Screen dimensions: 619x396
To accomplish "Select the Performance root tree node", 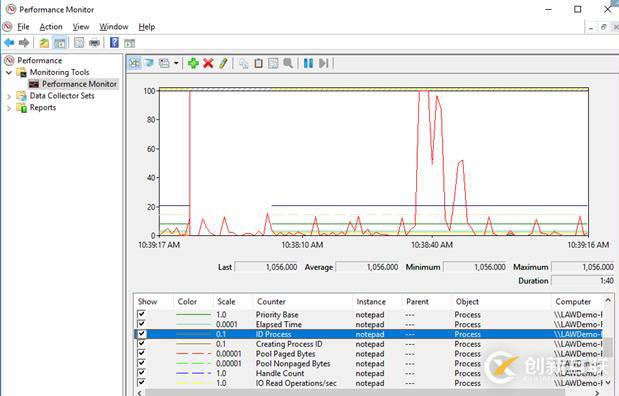I will click(x=39, y=60).
